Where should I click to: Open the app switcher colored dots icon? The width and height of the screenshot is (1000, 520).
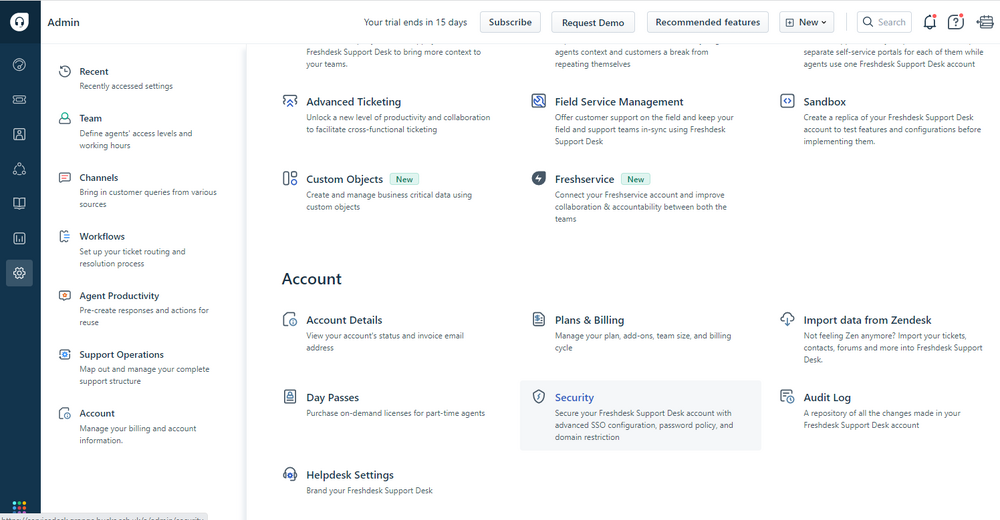[20, 507]
